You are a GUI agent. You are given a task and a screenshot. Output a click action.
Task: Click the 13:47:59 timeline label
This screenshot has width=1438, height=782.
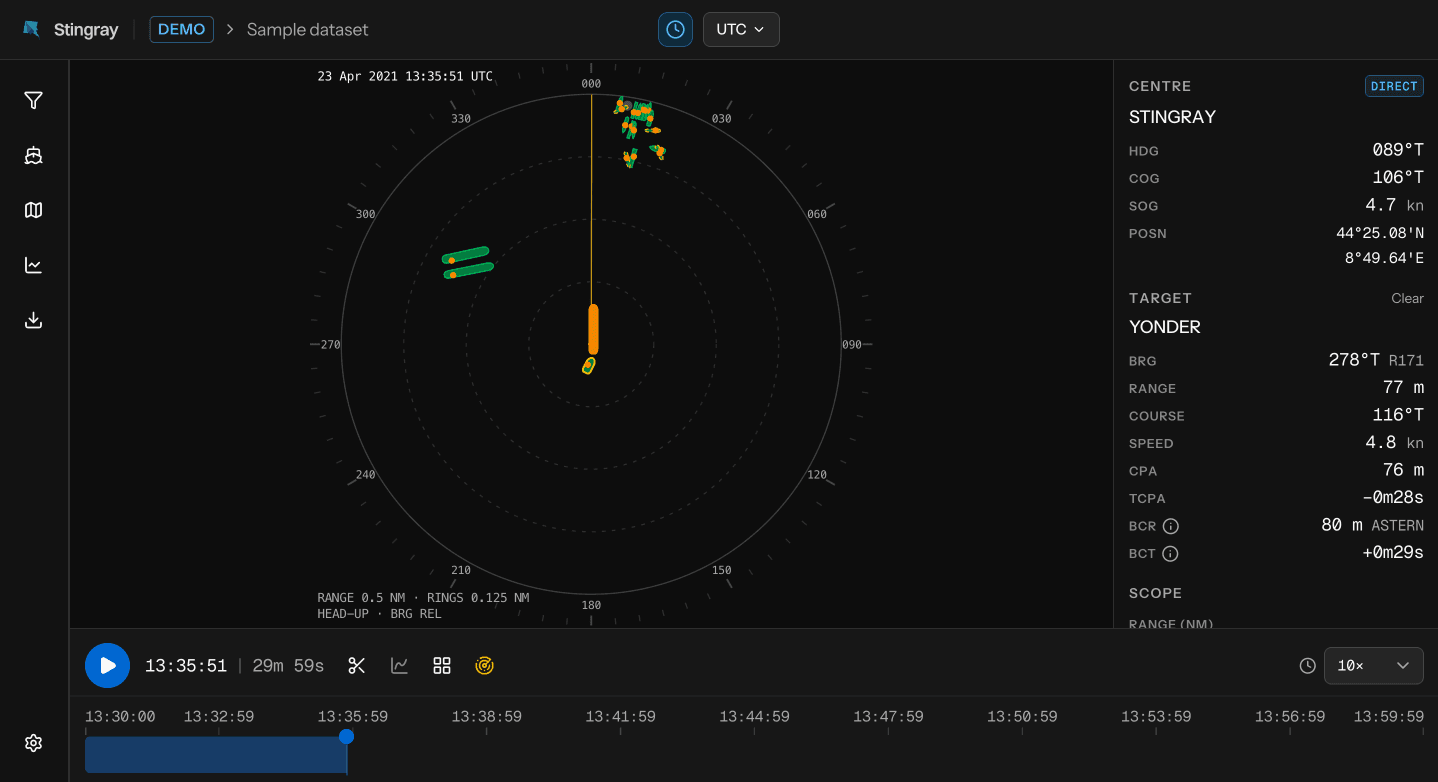(x=888, y=717)
